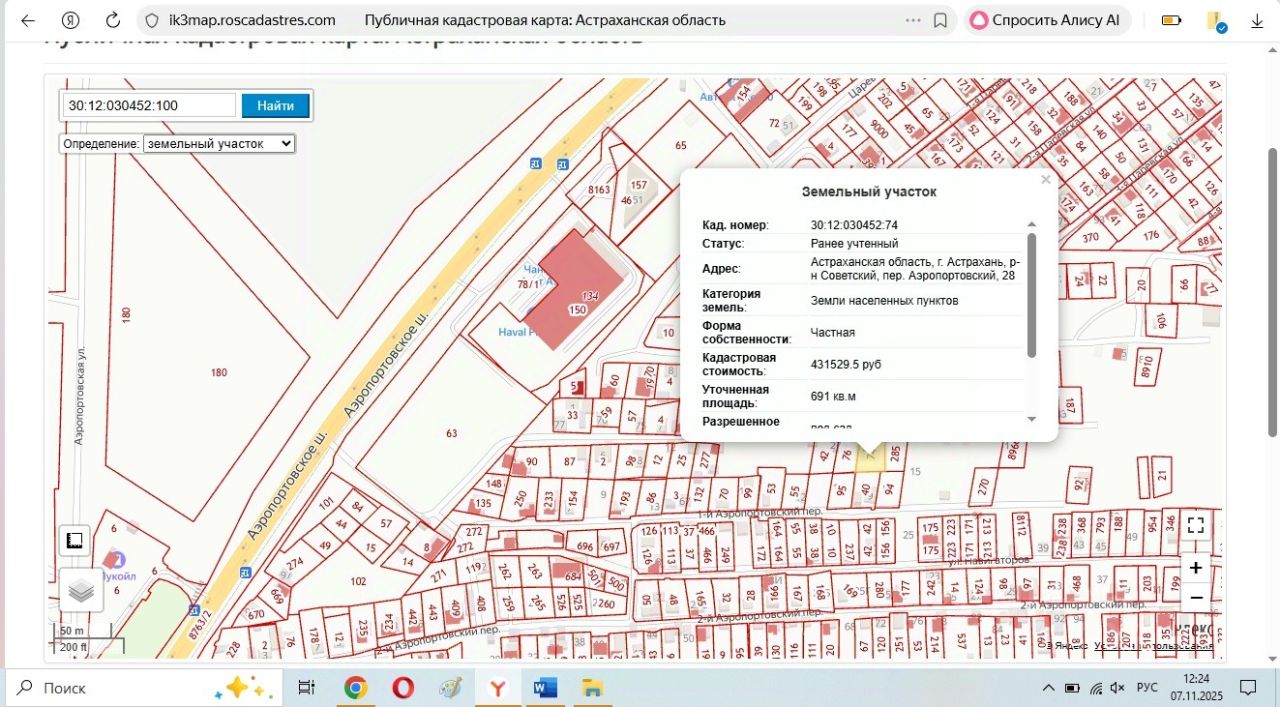Activate the ruler measurement tool
The height and width of the screenshot is (707, 1280).
click(74, 541)
